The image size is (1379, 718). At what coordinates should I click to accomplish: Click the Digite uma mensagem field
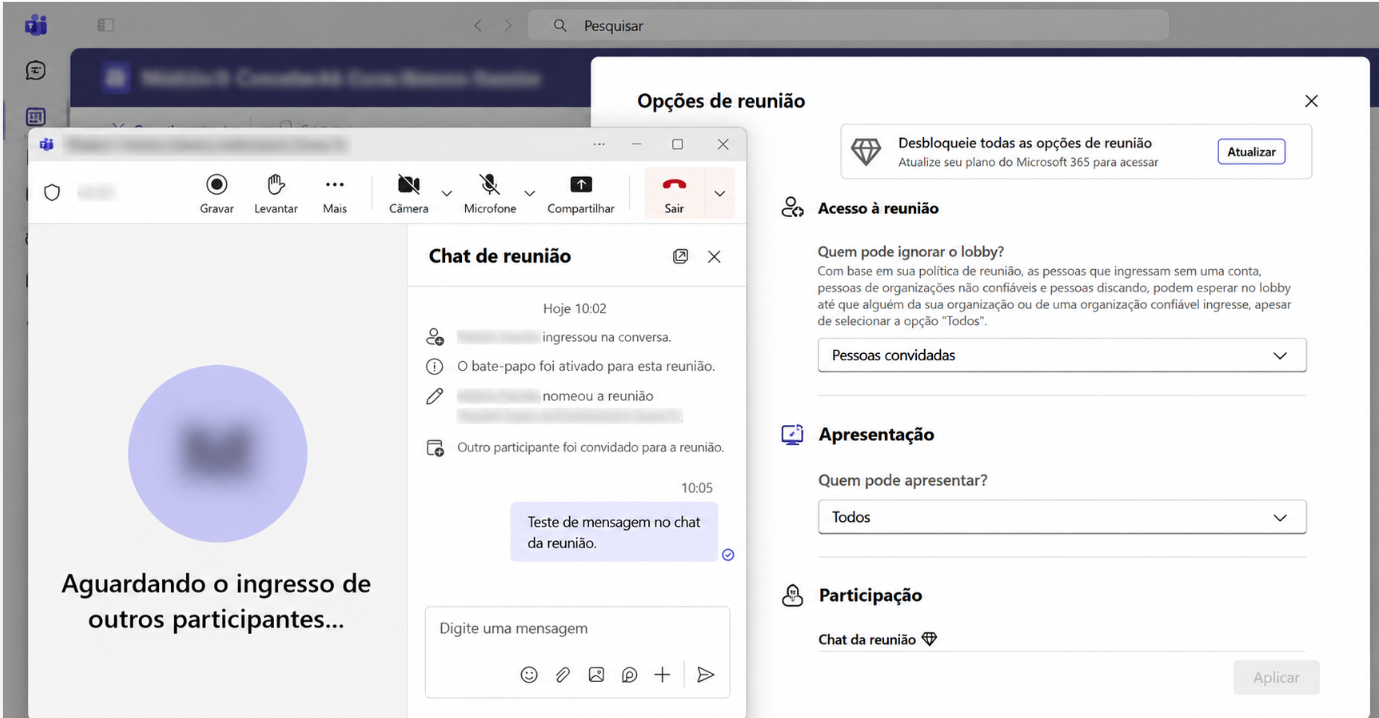(577, 629)
